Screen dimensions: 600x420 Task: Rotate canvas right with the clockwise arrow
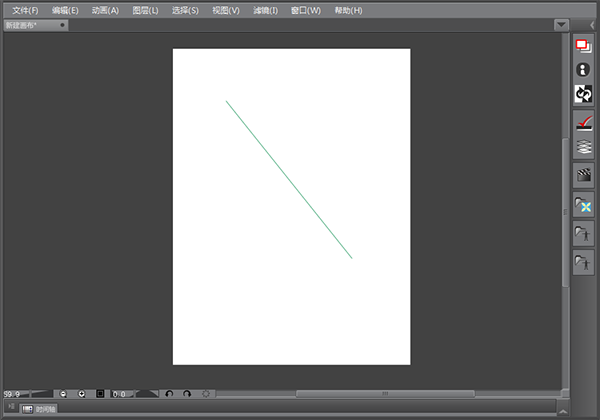click(x=187, y=394)
